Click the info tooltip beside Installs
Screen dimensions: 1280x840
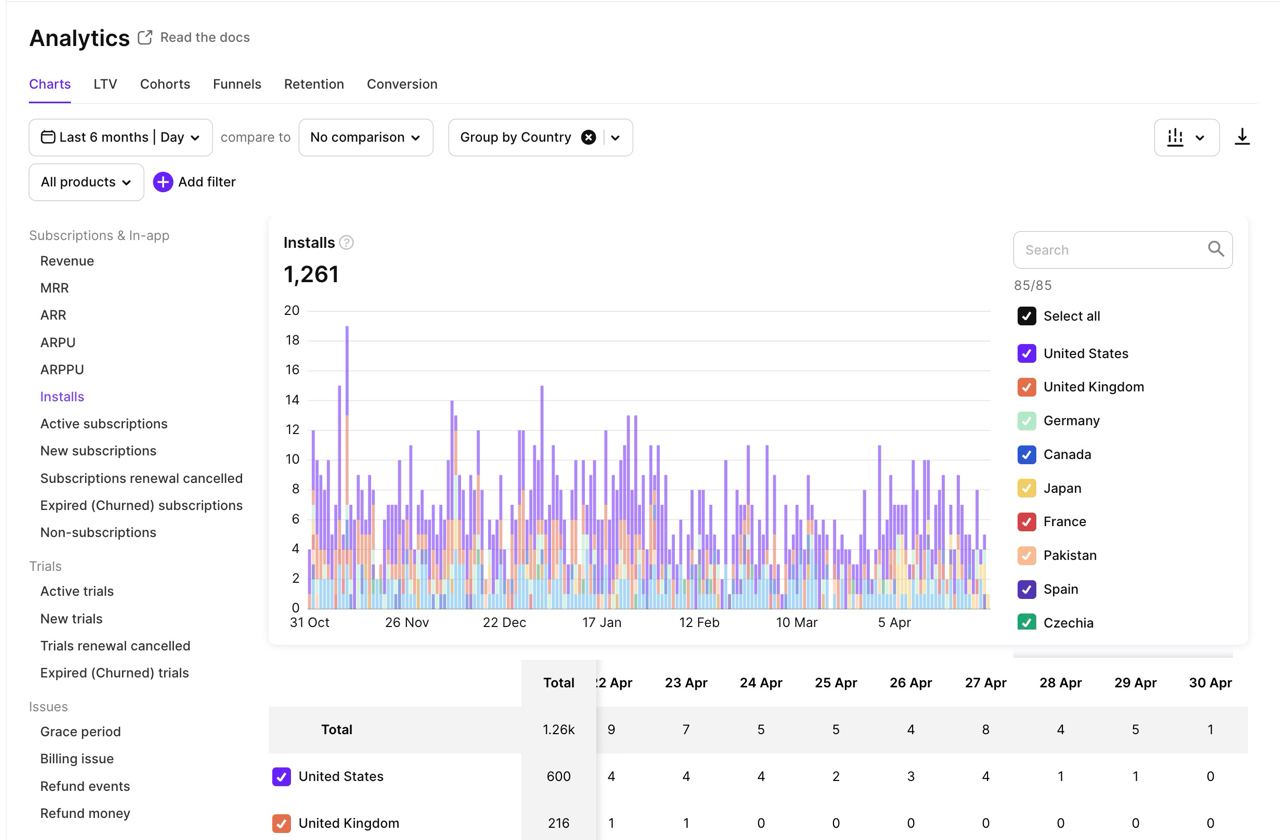pyautogui.click(x=347, y=241)
